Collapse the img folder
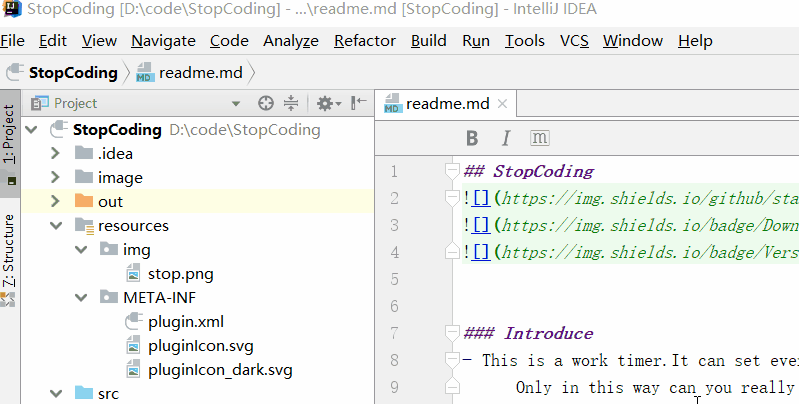 click(x=81, y=249)
